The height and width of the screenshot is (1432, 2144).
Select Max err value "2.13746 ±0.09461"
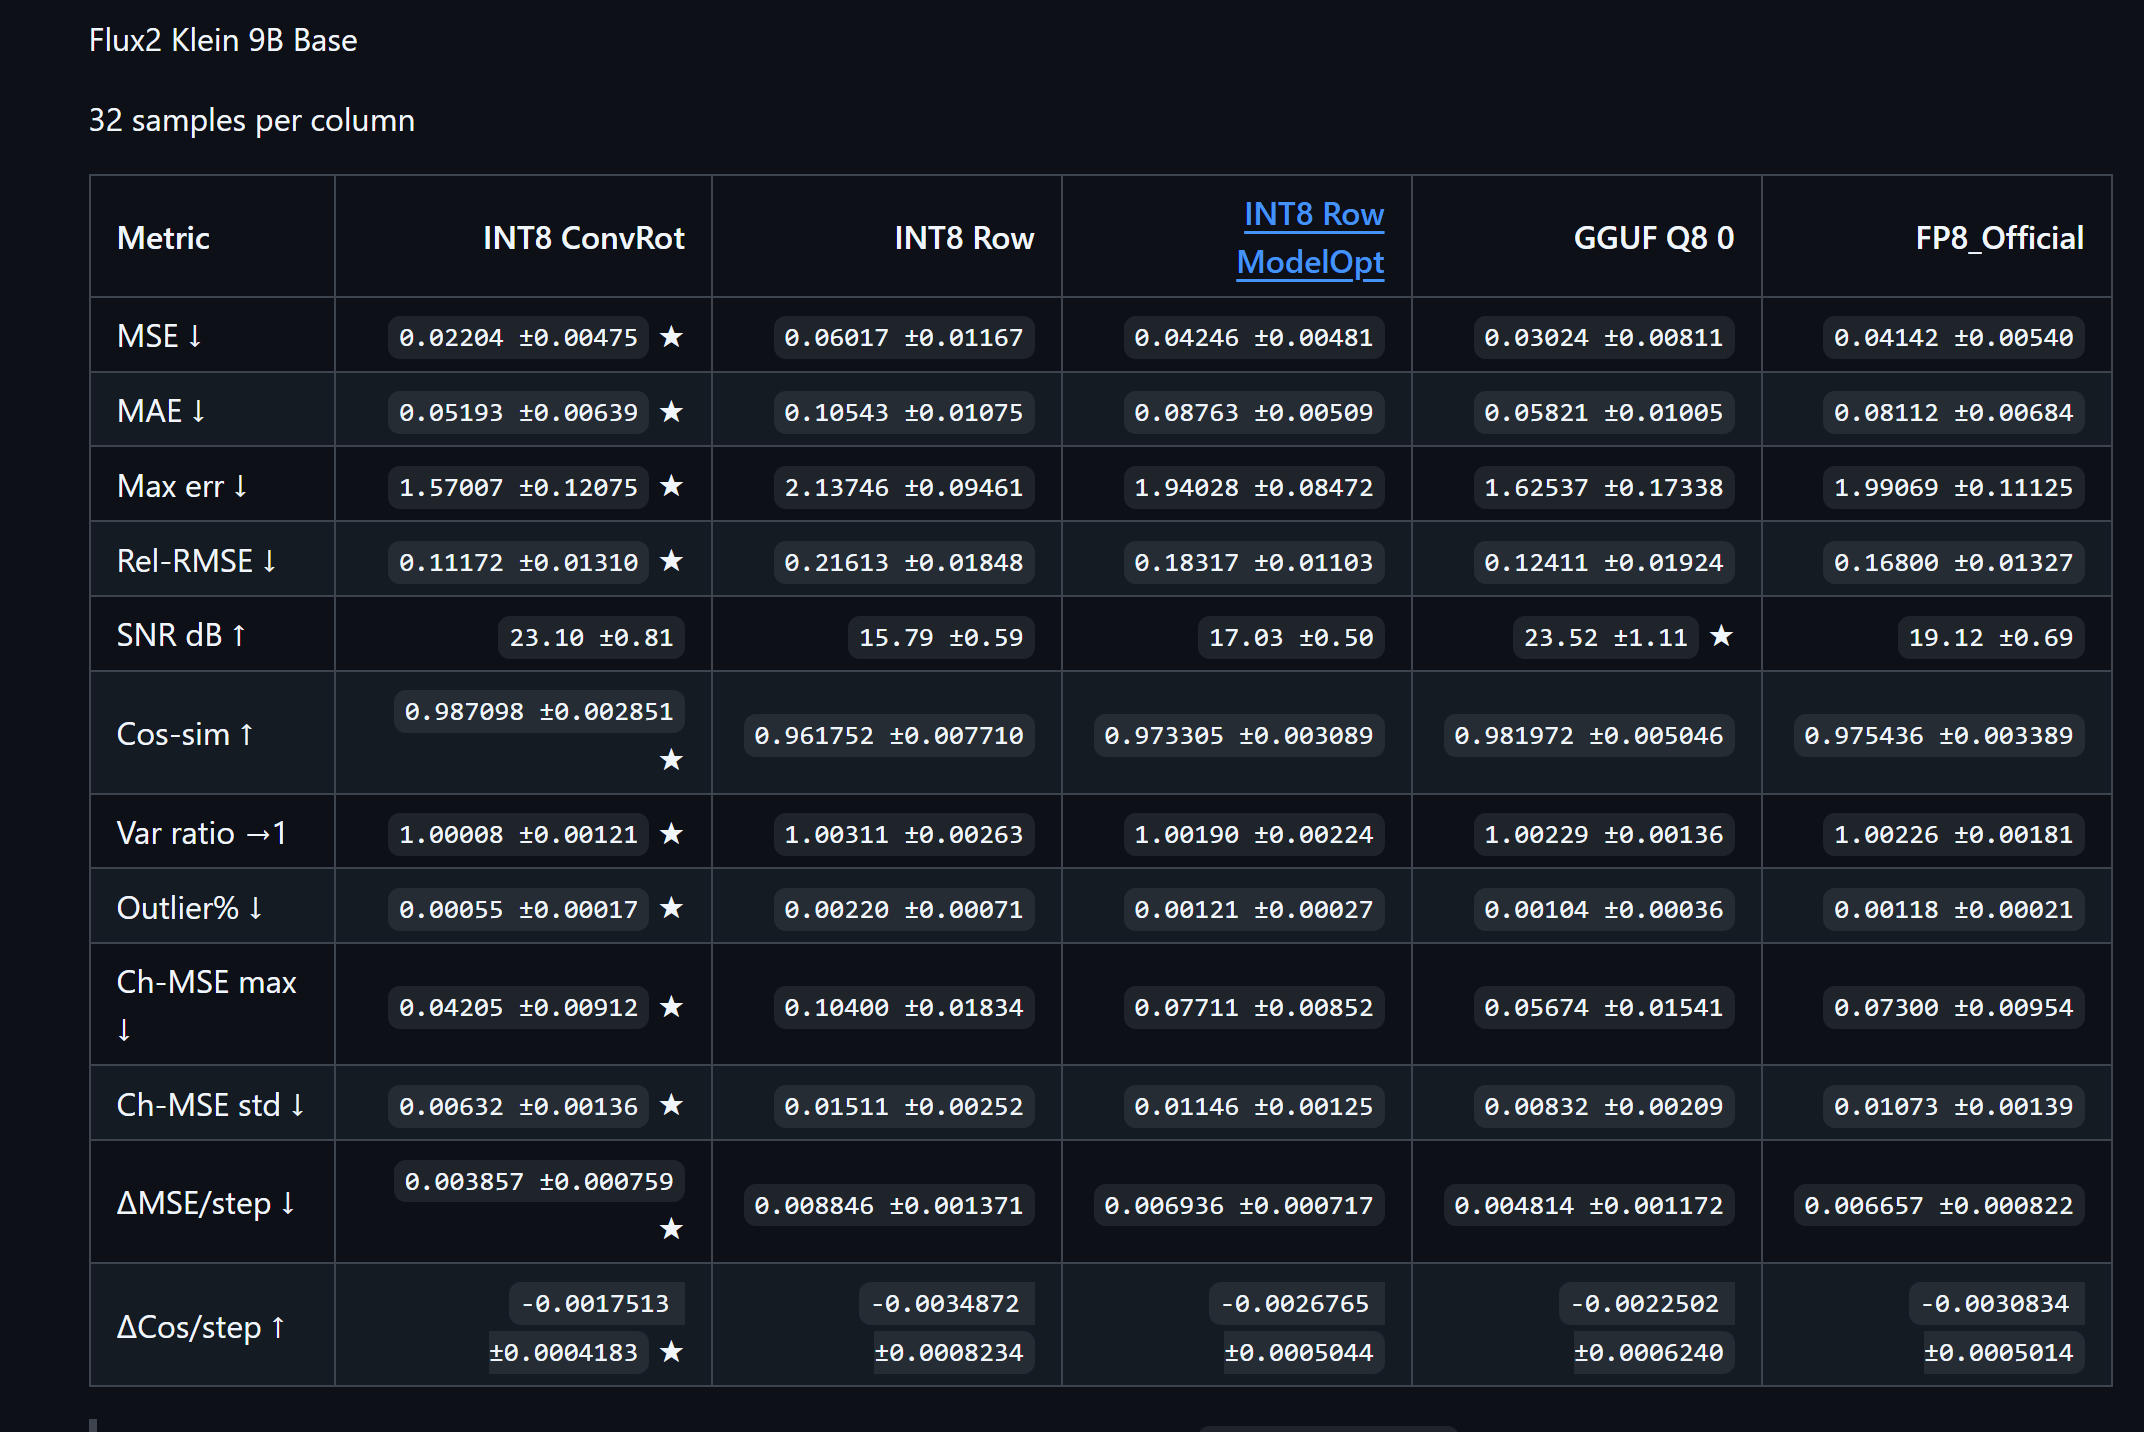[x=904, y=488]
